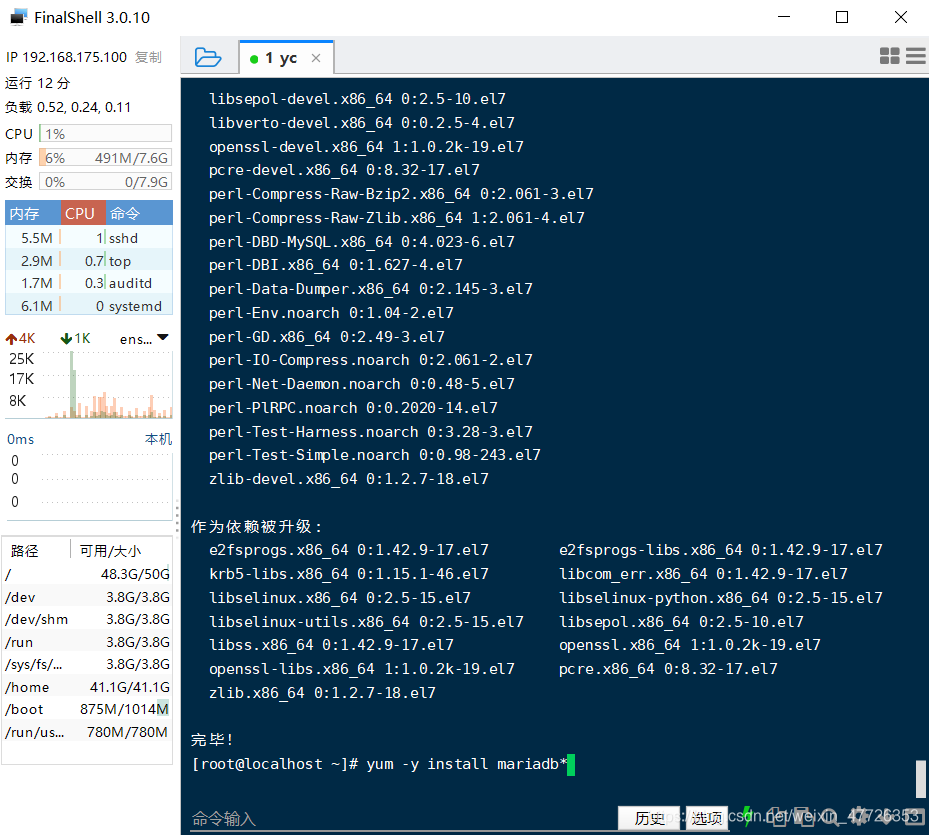Open the list layout menu icon
The width and height of the screenshot is (929, 835).
pyautogui.click(x=914, y=56)
